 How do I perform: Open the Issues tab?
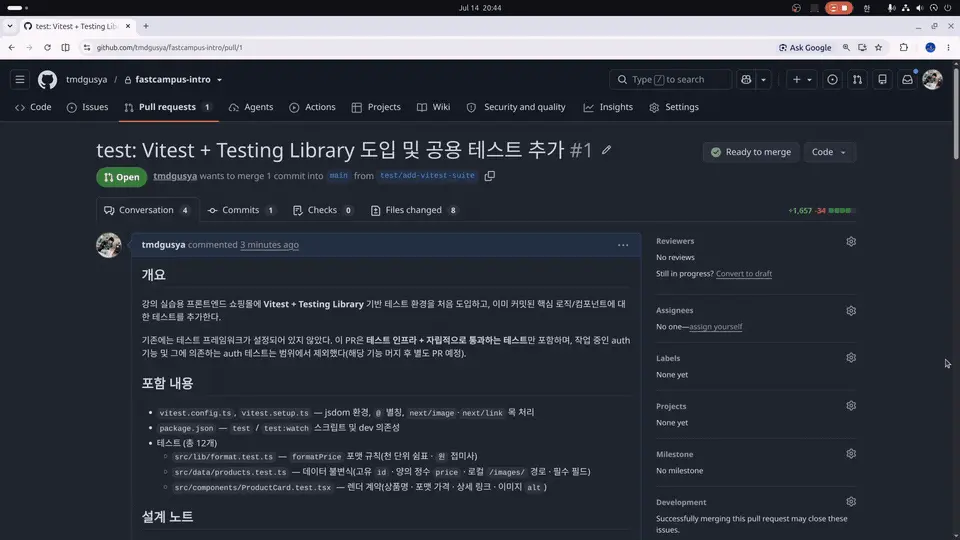click(x=88, y=107)
